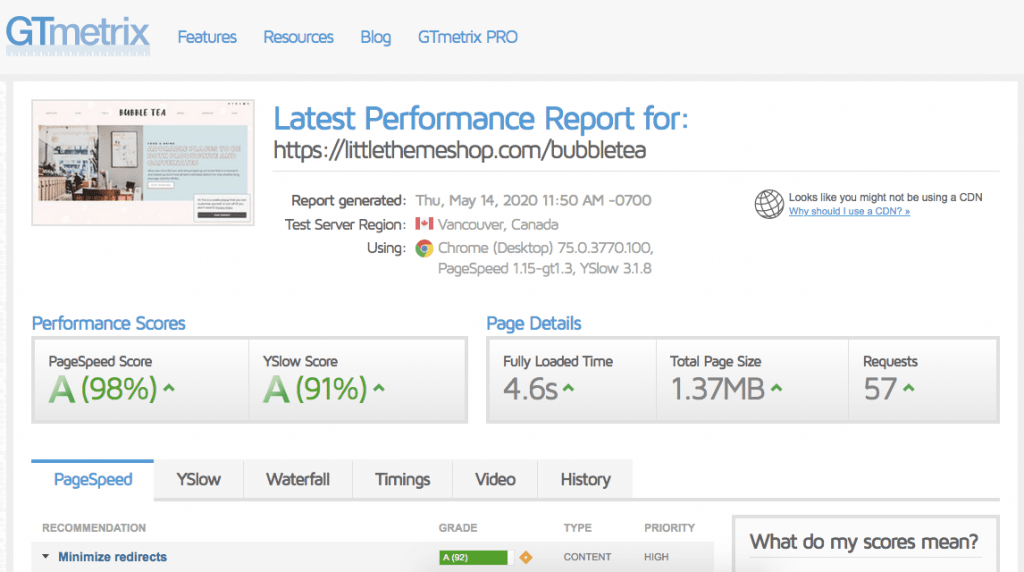The image size is (1024, 572).
Task: Click the 57 Requests value
Action: click(880, 389)
